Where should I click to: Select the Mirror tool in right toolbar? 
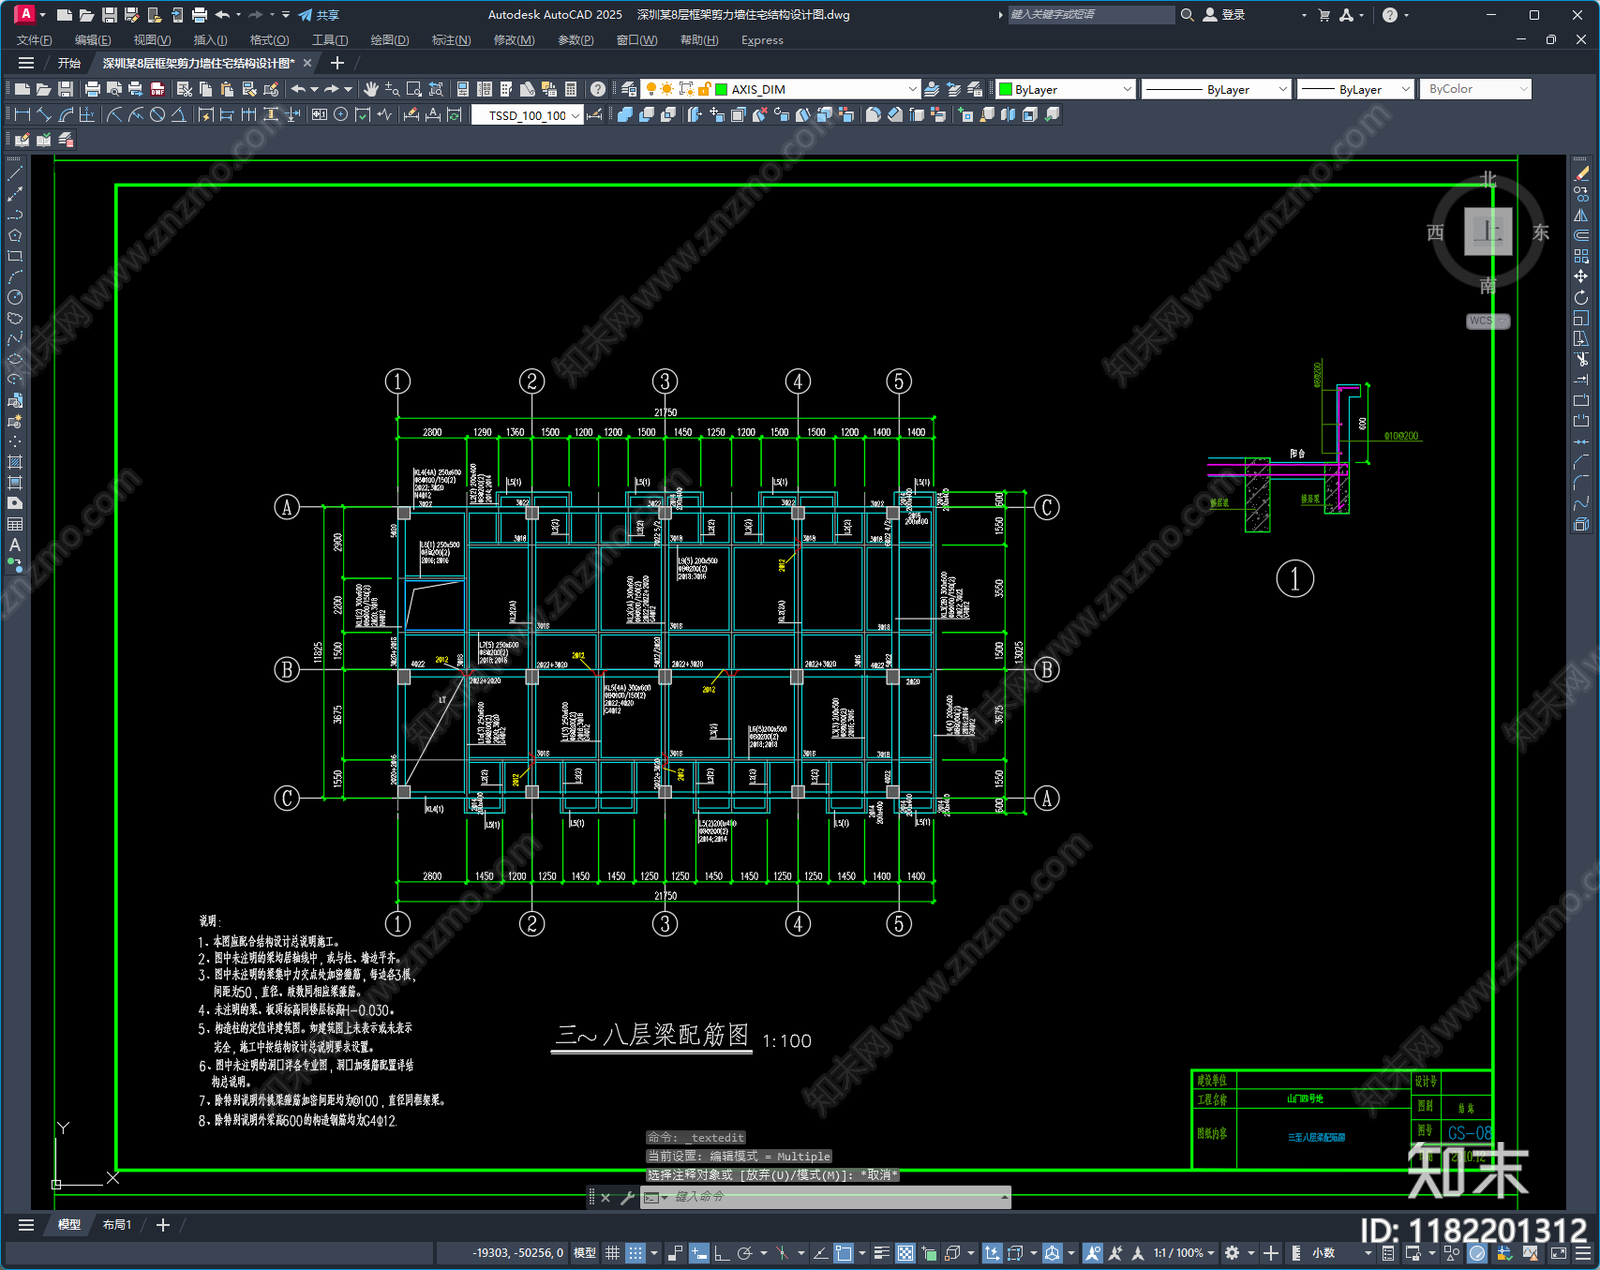point(1581,215)
